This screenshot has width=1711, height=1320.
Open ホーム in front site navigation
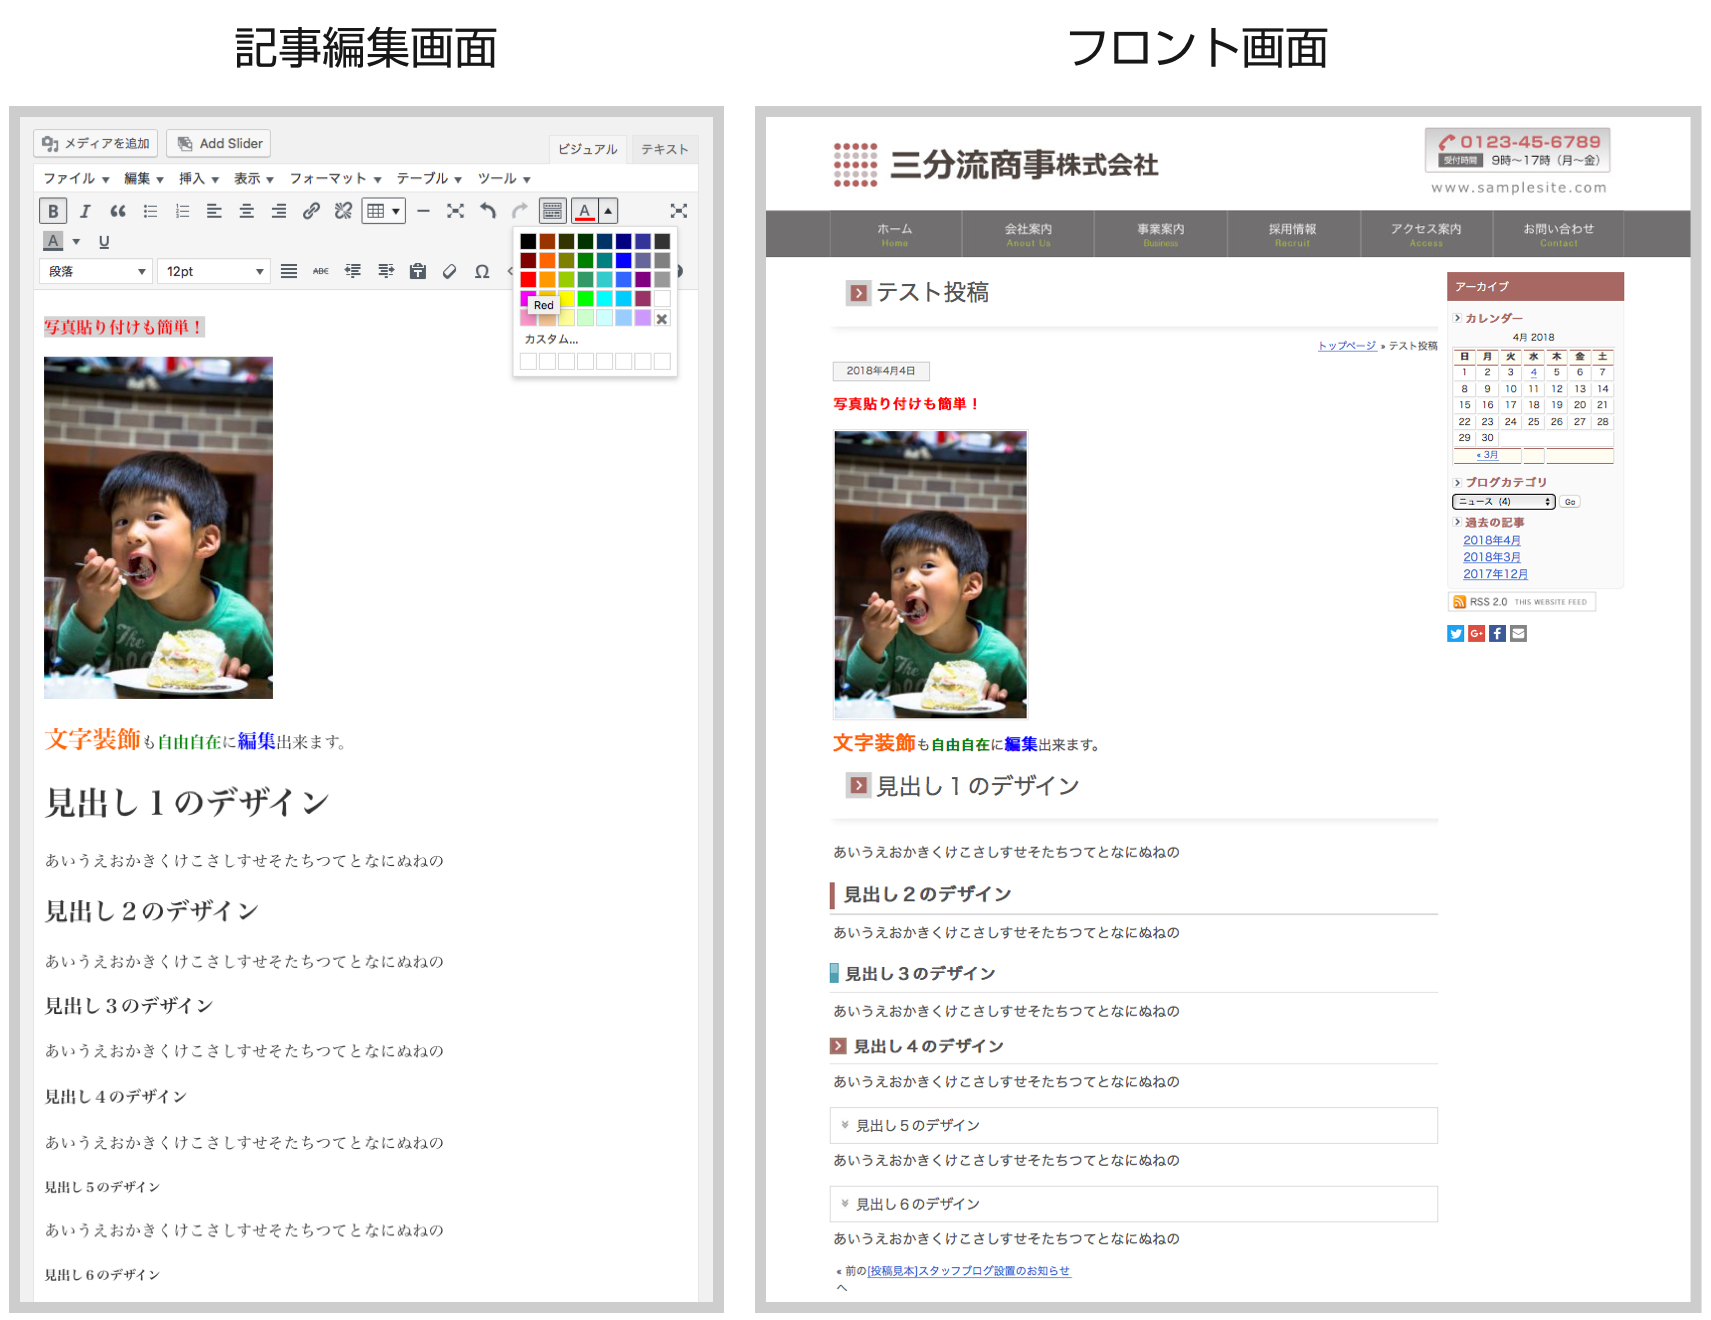[x=895, y=234]
